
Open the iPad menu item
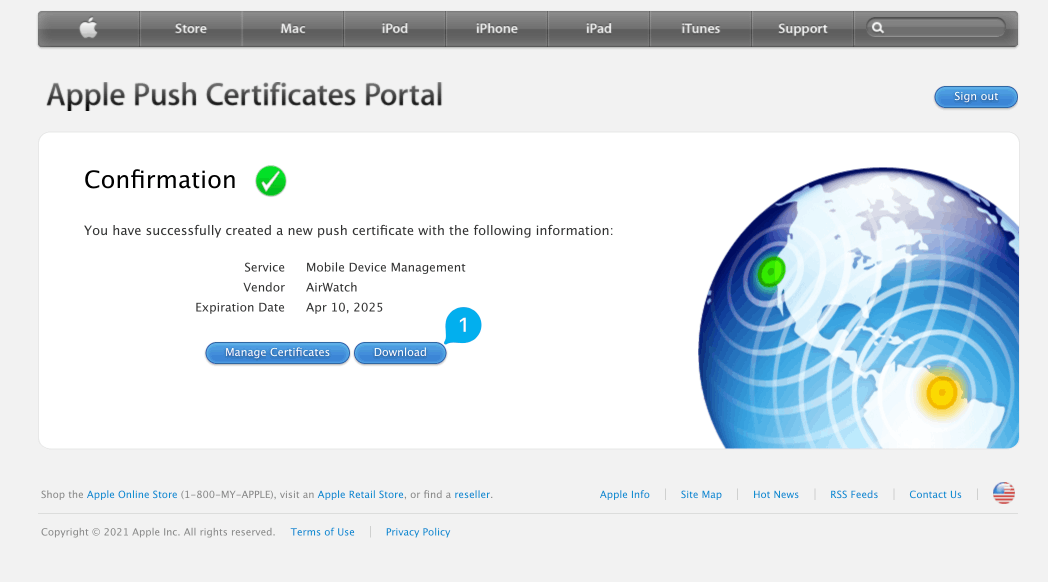pyautogui.click(x=599, y=29)
